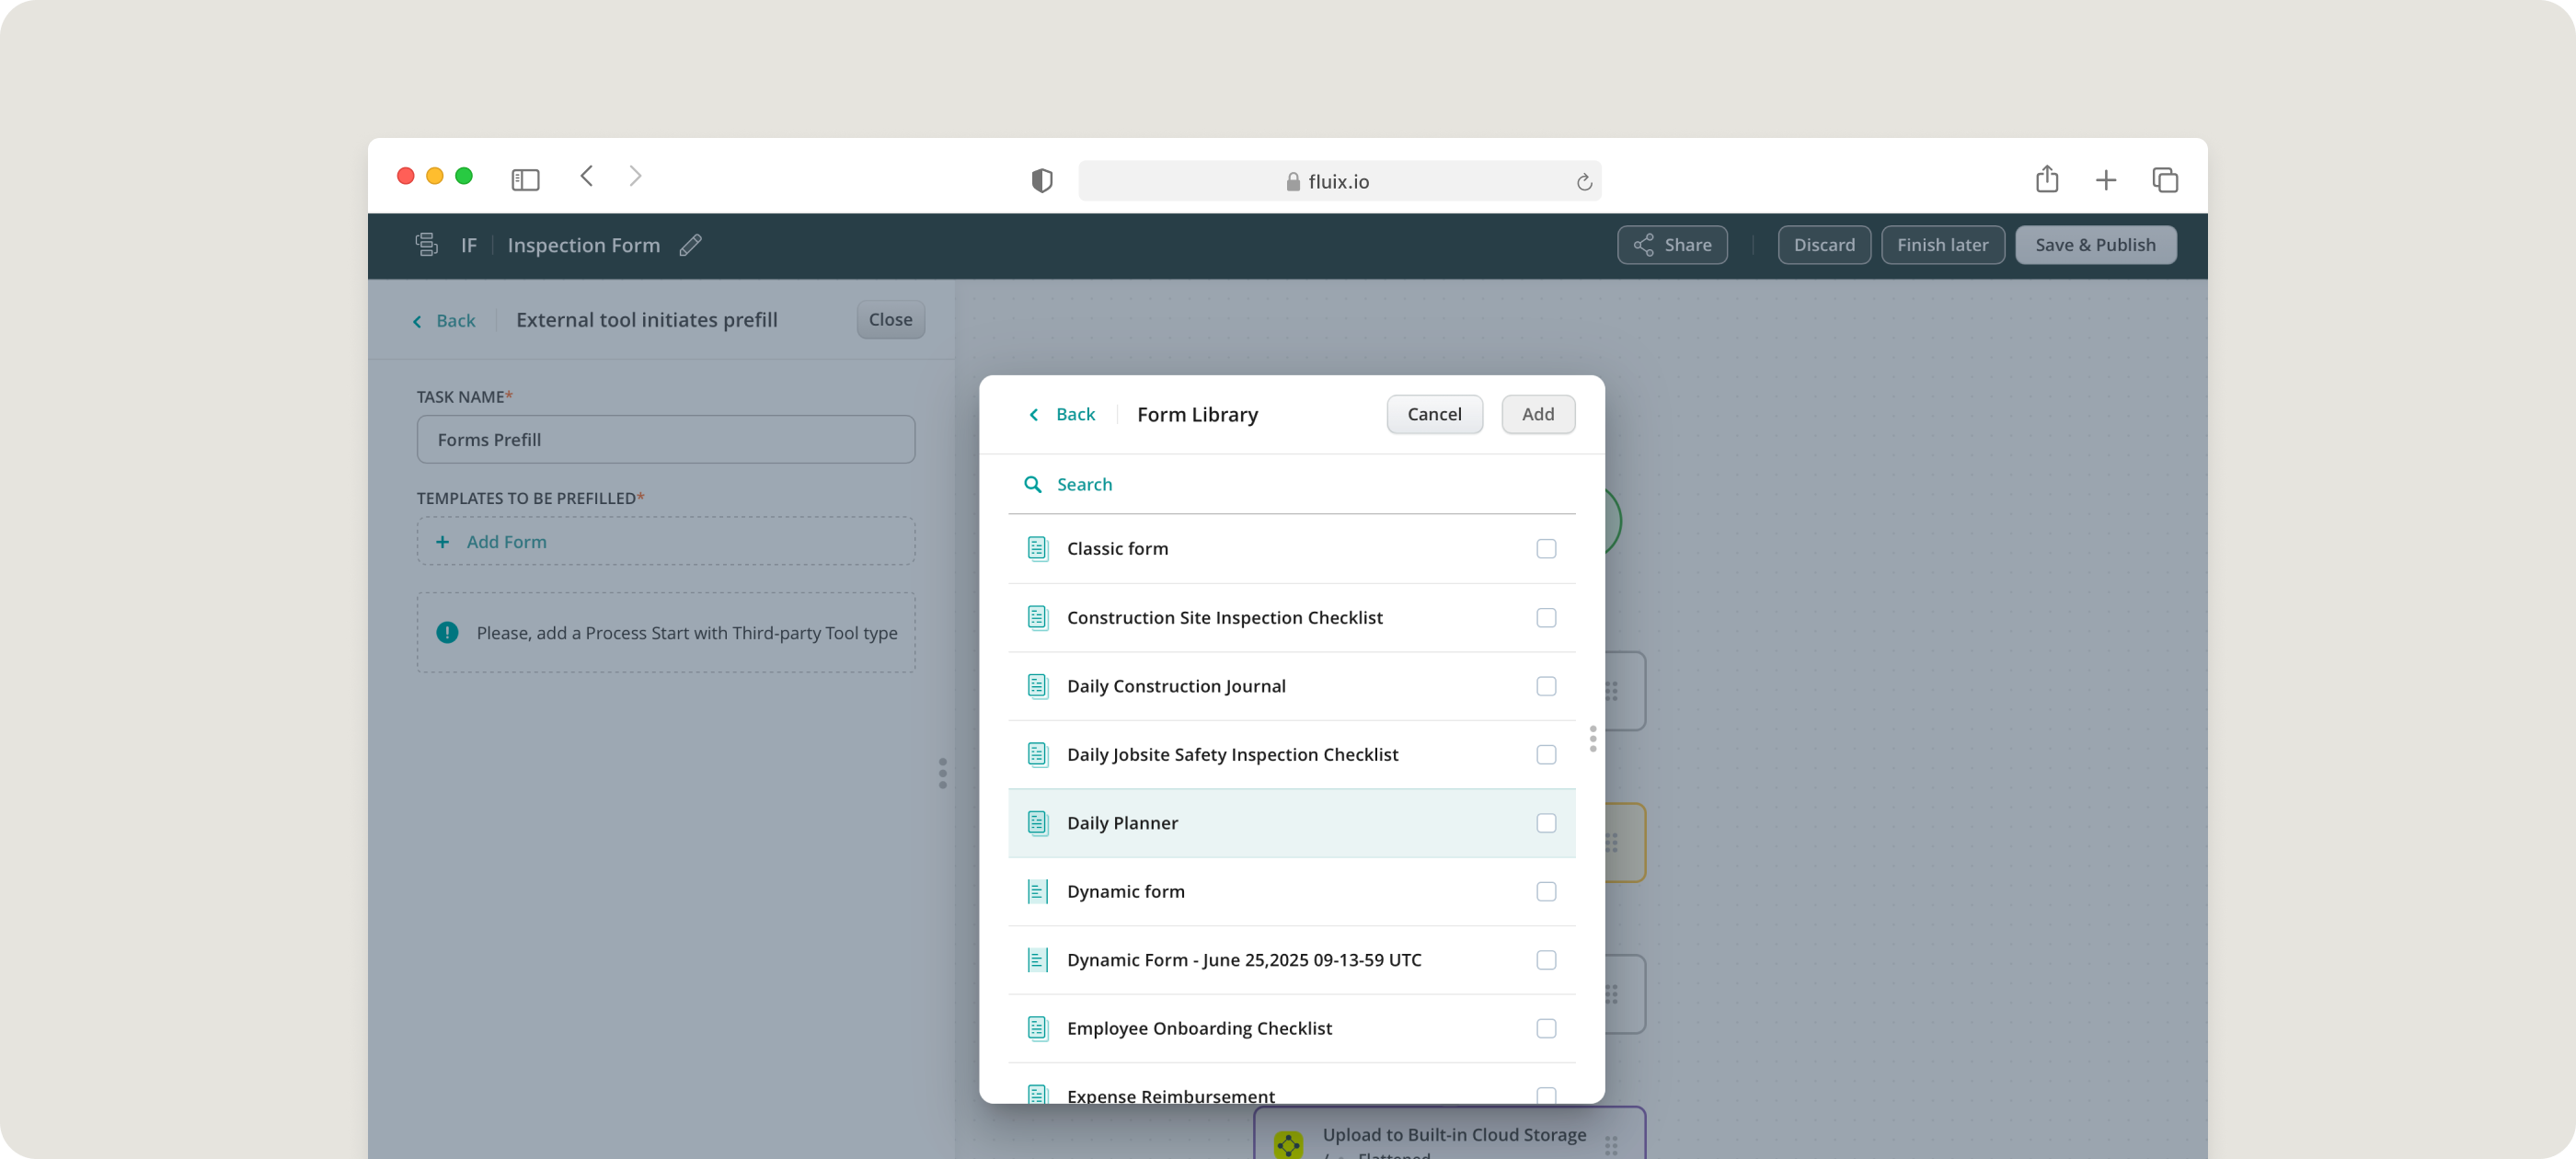2576x1159 pixels.
Task: Select Daily Construction Journal list item
Action: click(1176, 686)
